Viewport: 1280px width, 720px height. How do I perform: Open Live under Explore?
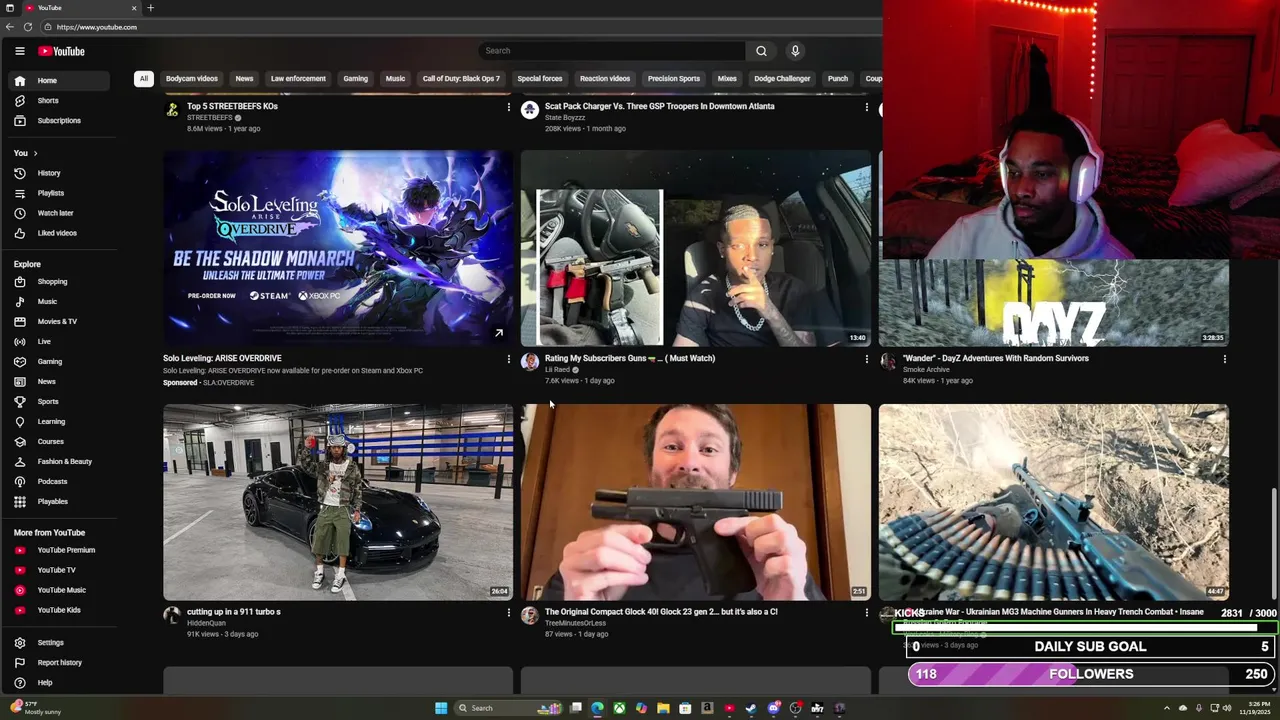coord(59,342)
